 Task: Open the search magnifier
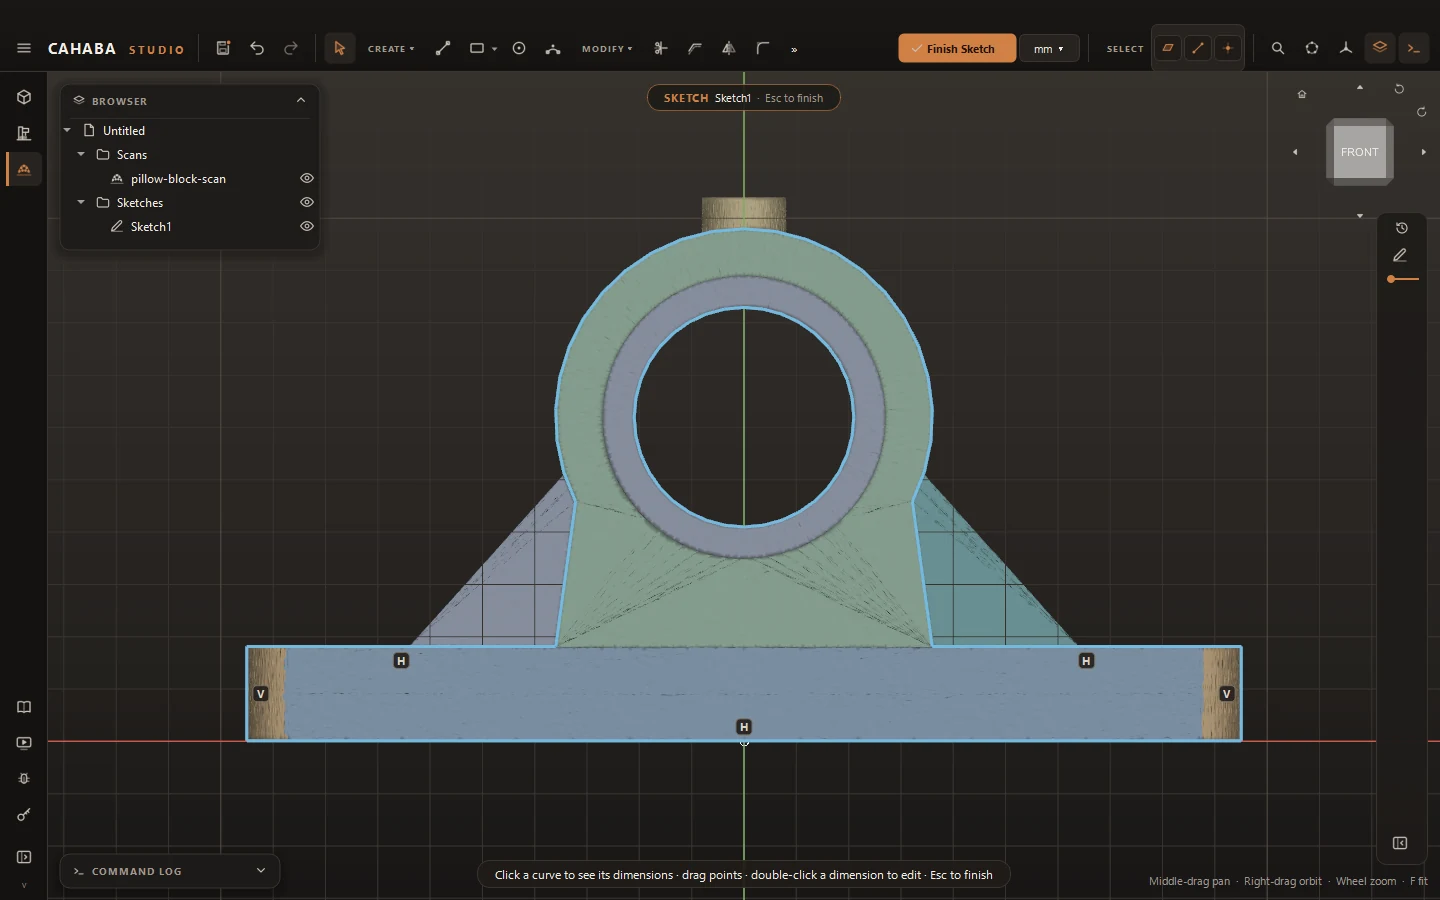pos(1278,48)
